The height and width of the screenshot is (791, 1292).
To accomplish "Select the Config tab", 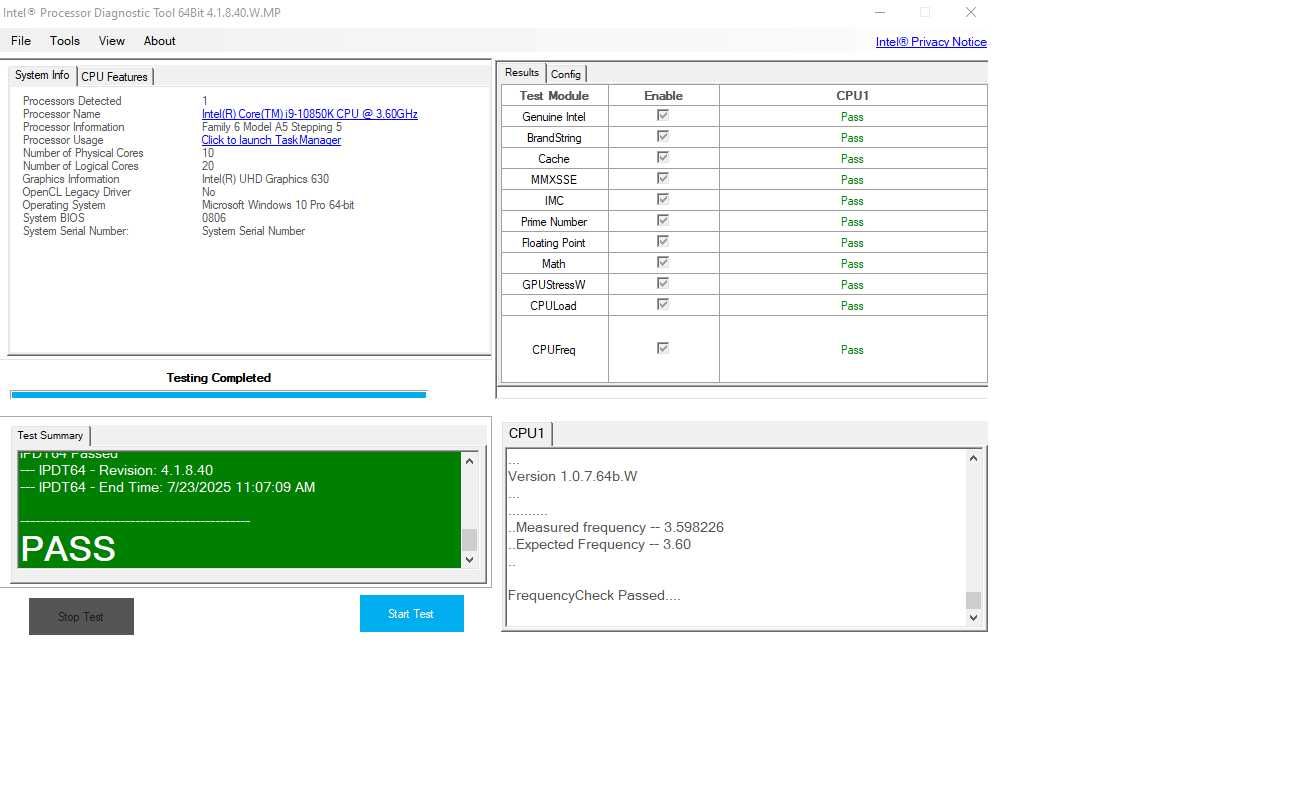I will click(x=566, y=74).
